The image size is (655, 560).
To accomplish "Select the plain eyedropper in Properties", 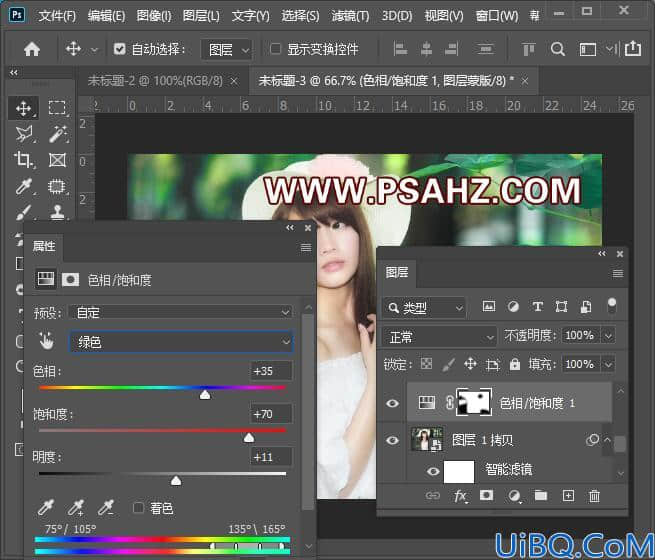I will [x=46, y=507].
